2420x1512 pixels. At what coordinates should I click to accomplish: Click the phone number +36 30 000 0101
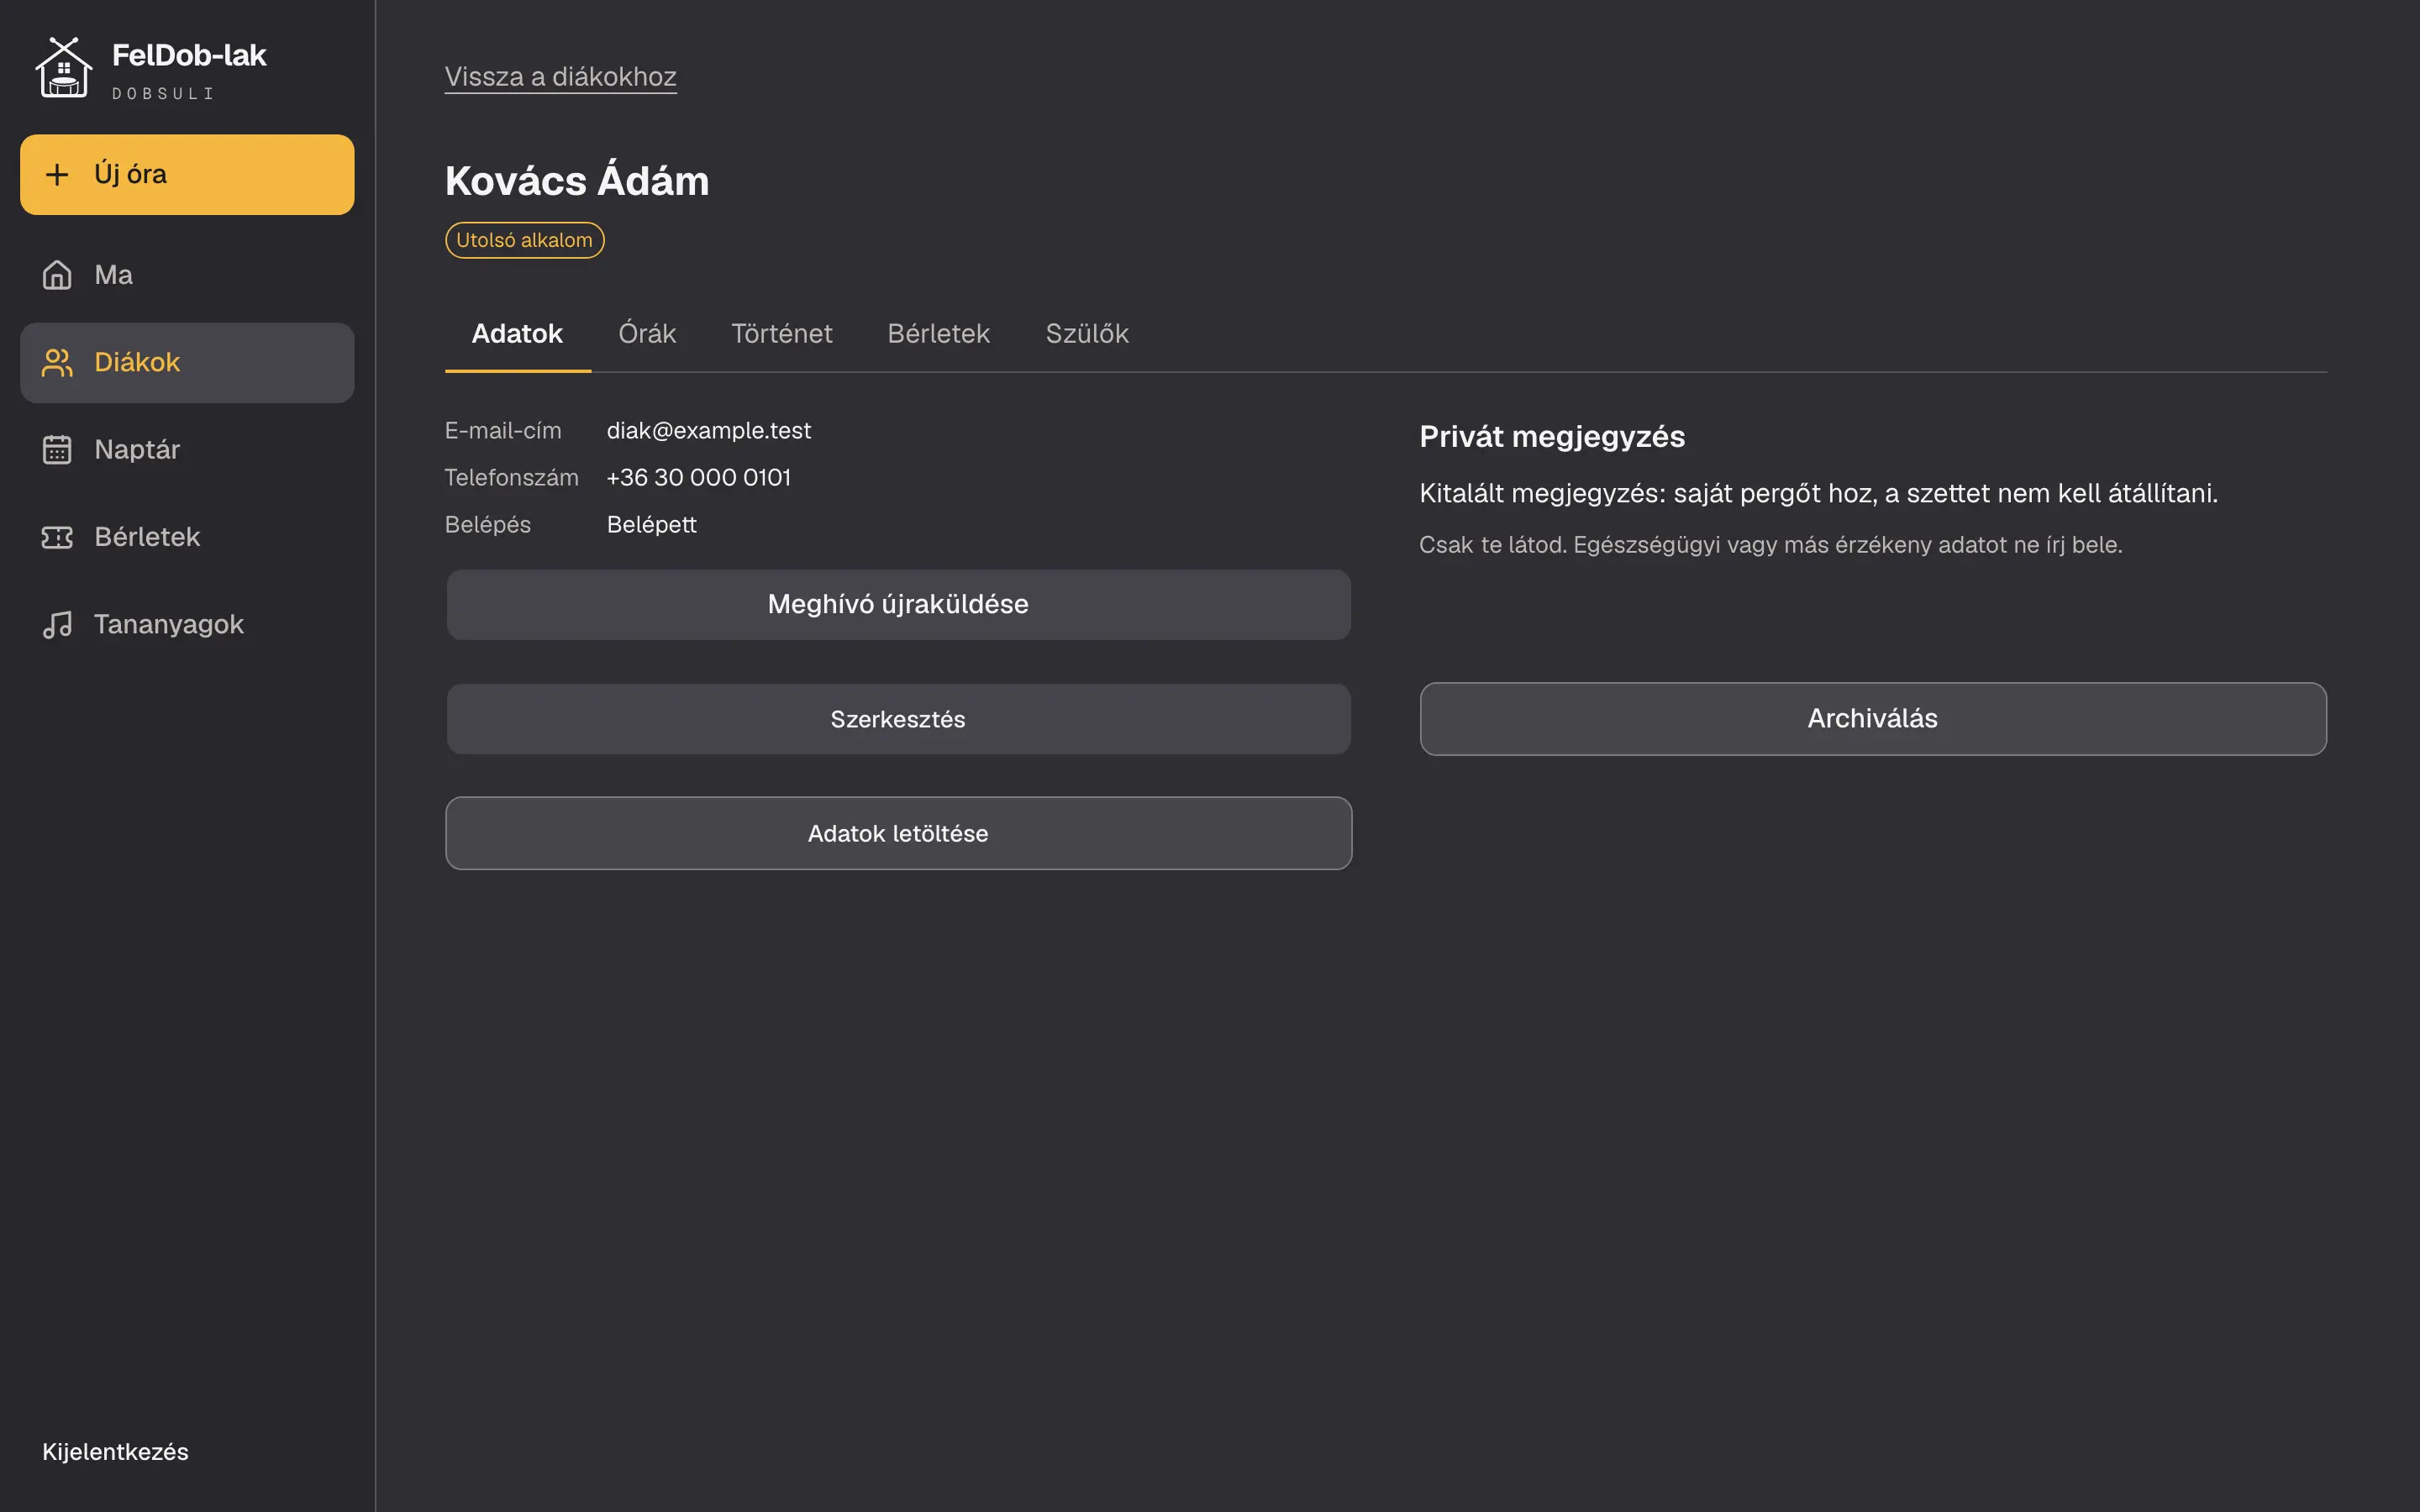pyautogui.click(x=699, y=478)
